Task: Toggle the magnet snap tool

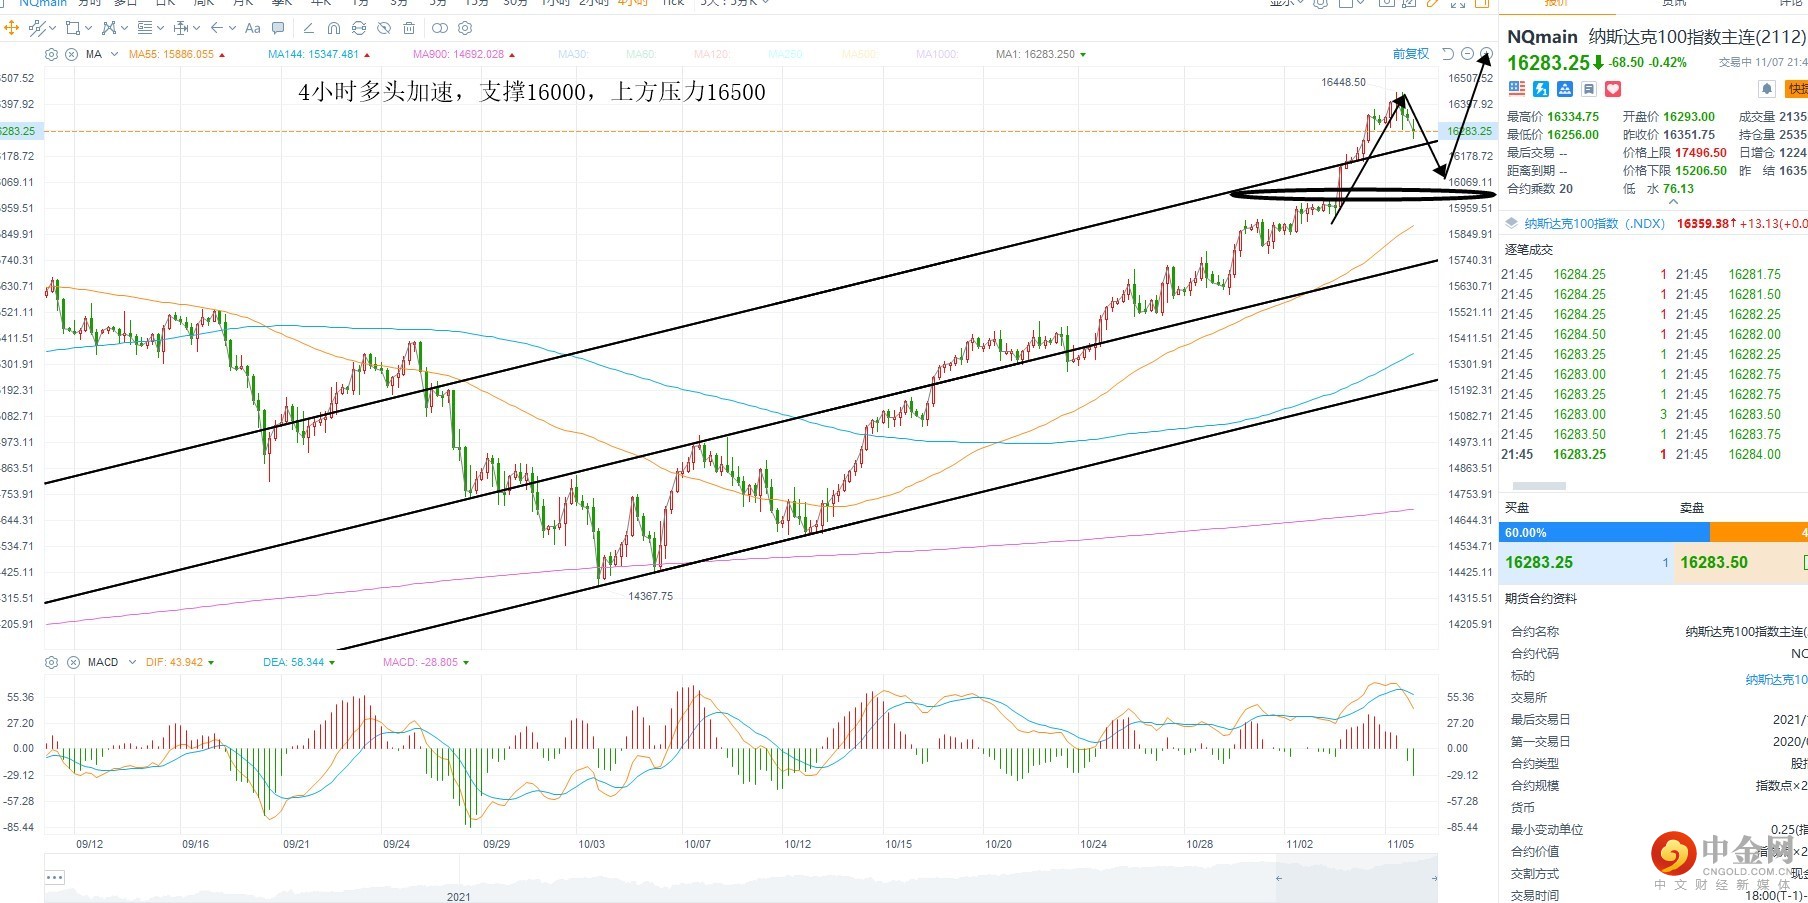Action: click(334, 28)
